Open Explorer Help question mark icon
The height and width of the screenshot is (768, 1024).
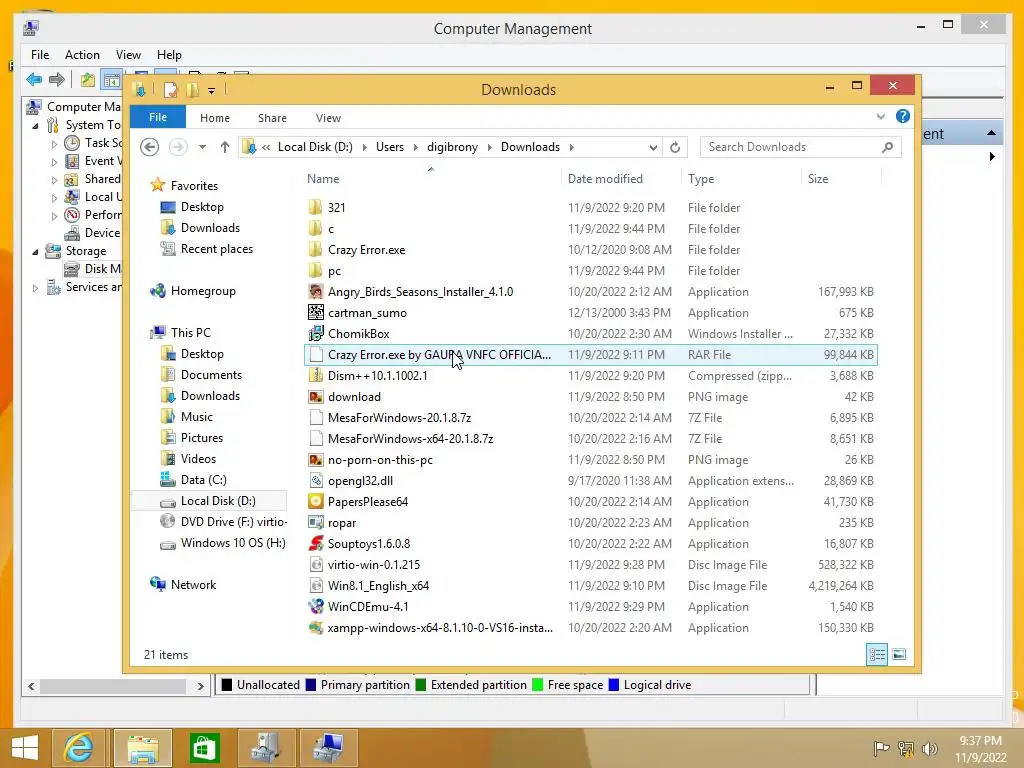[x=903, y=116]
